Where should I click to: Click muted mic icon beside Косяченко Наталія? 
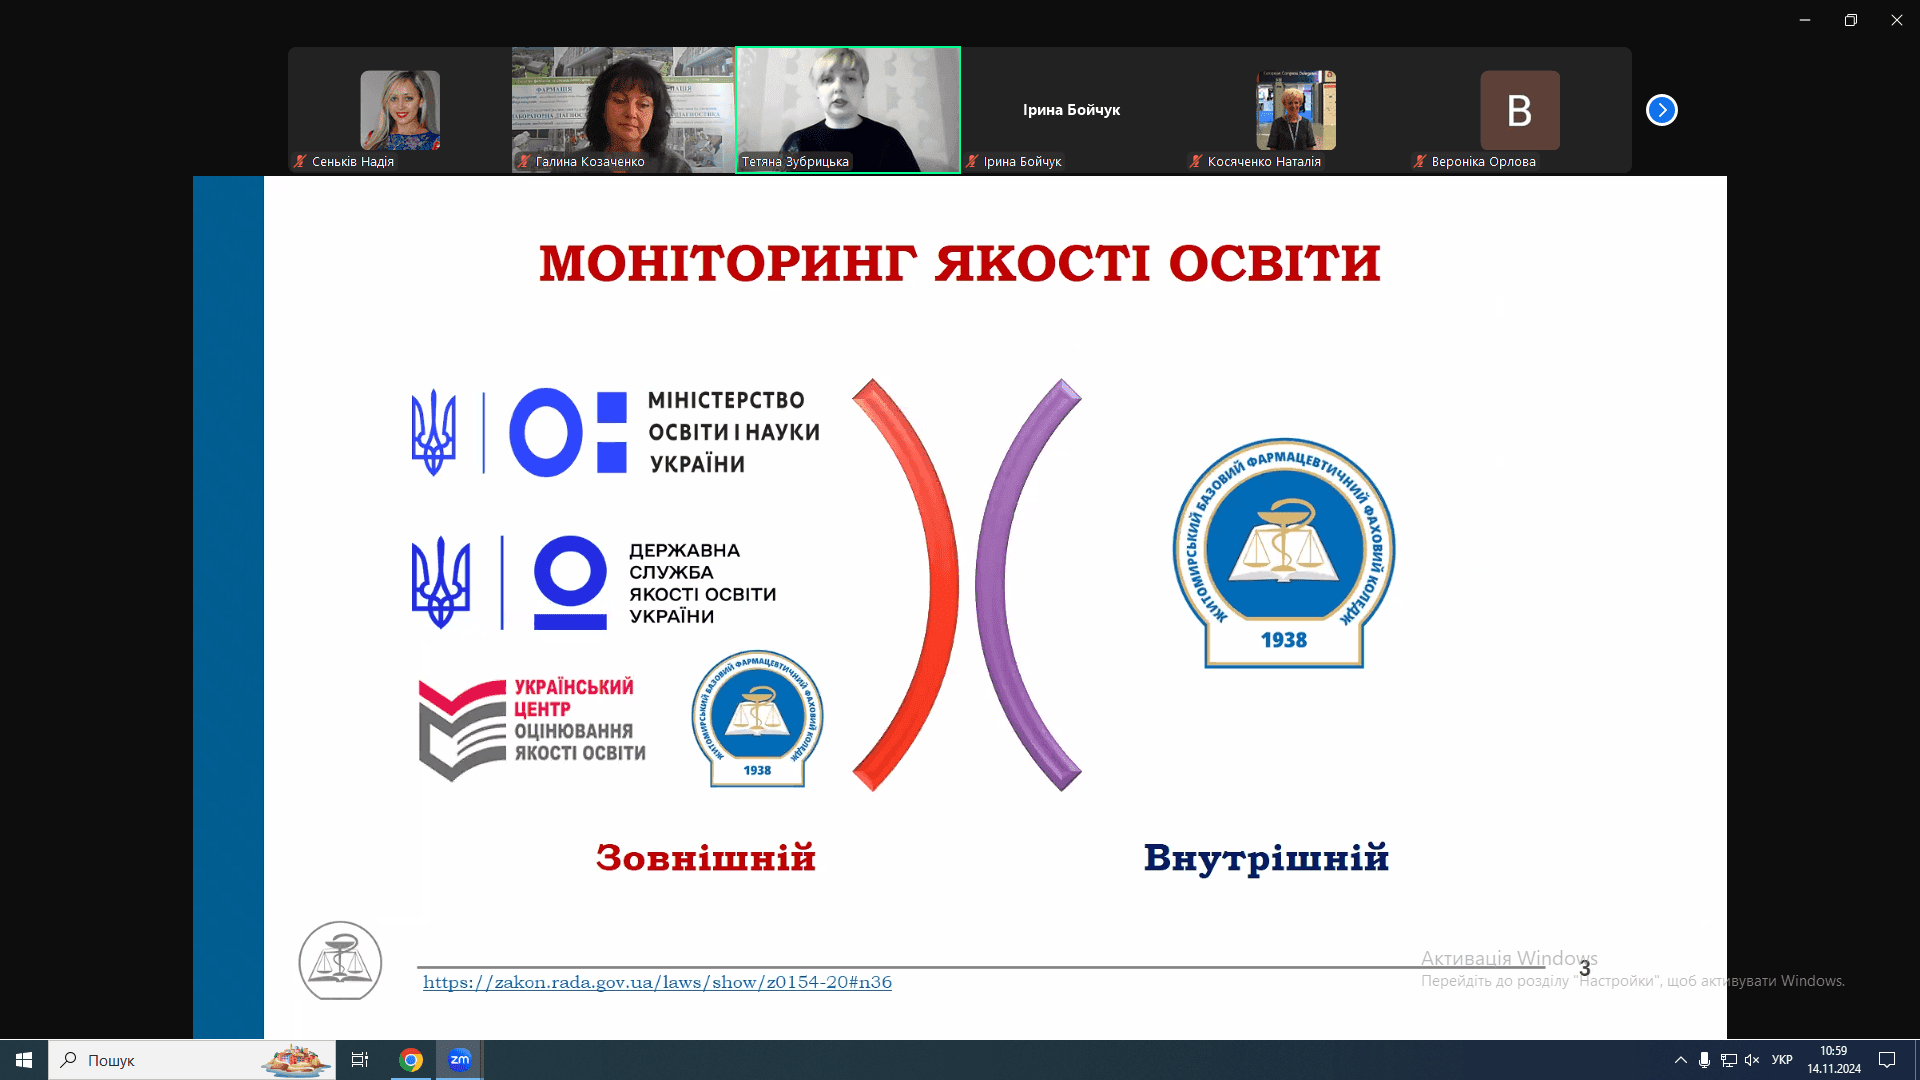click(x=1196, y=161)
